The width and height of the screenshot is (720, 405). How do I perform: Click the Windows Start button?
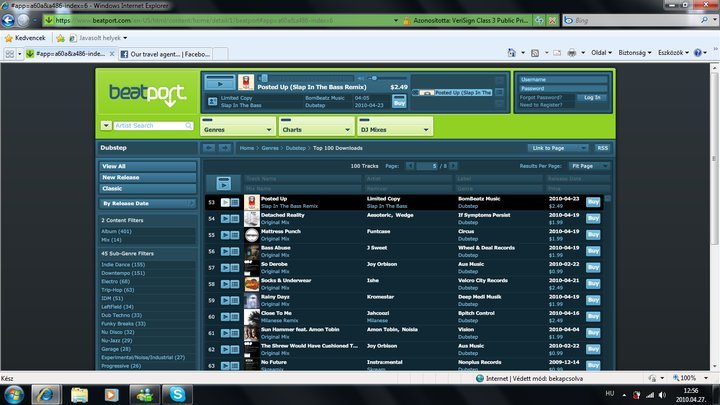click(14, 395)
